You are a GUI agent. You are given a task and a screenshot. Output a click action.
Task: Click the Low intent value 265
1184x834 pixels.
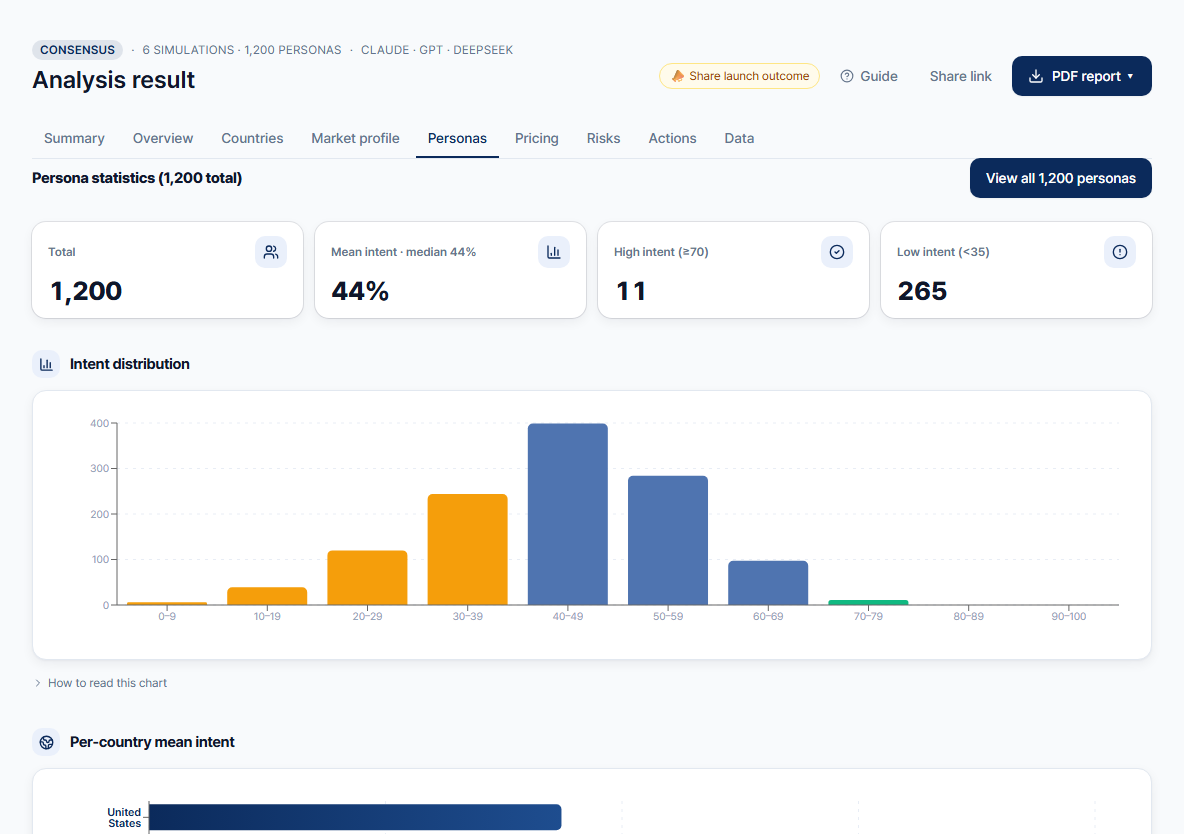[x=922, y=291]
